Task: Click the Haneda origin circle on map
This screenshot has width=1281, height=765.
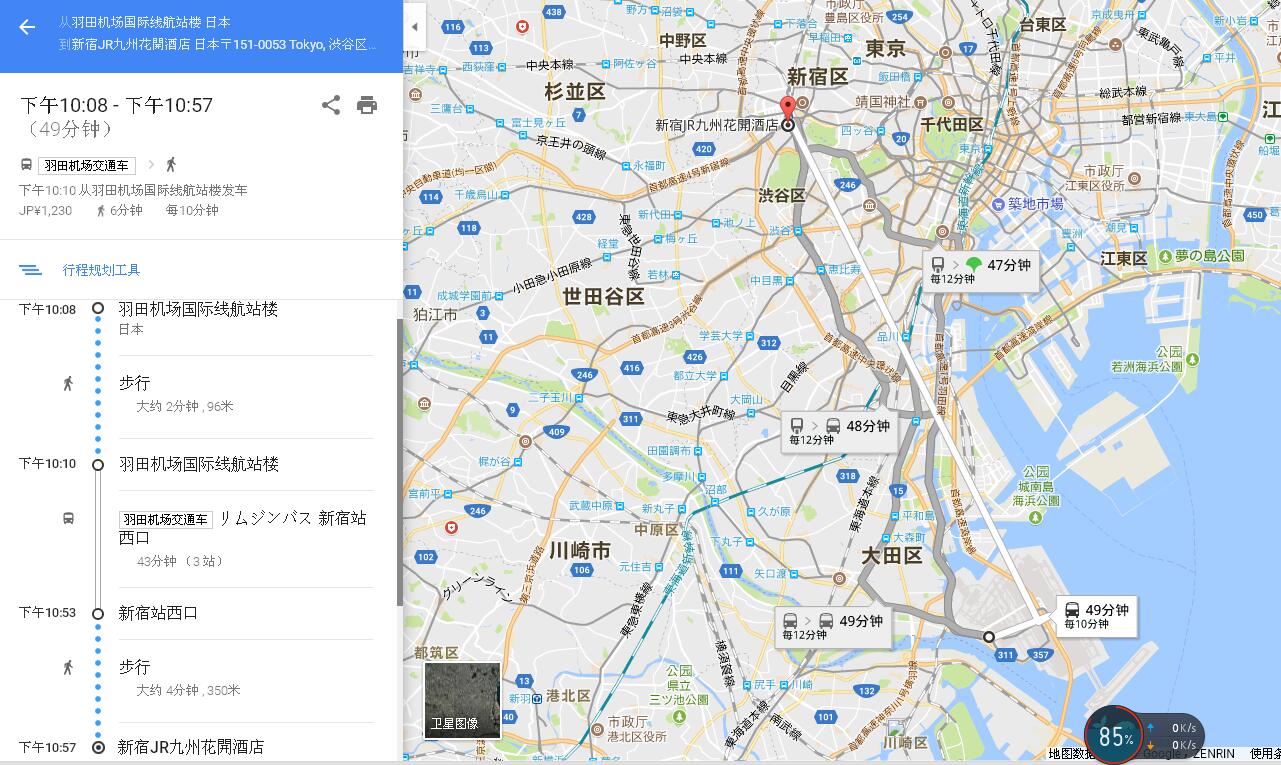Action: click(x=988, y=637)
